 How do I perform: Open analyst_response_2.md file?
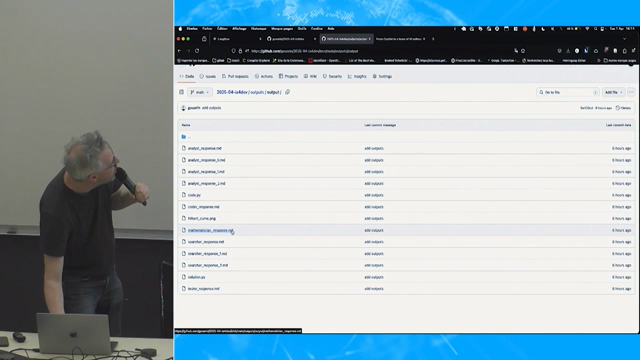tap(206, 184)
